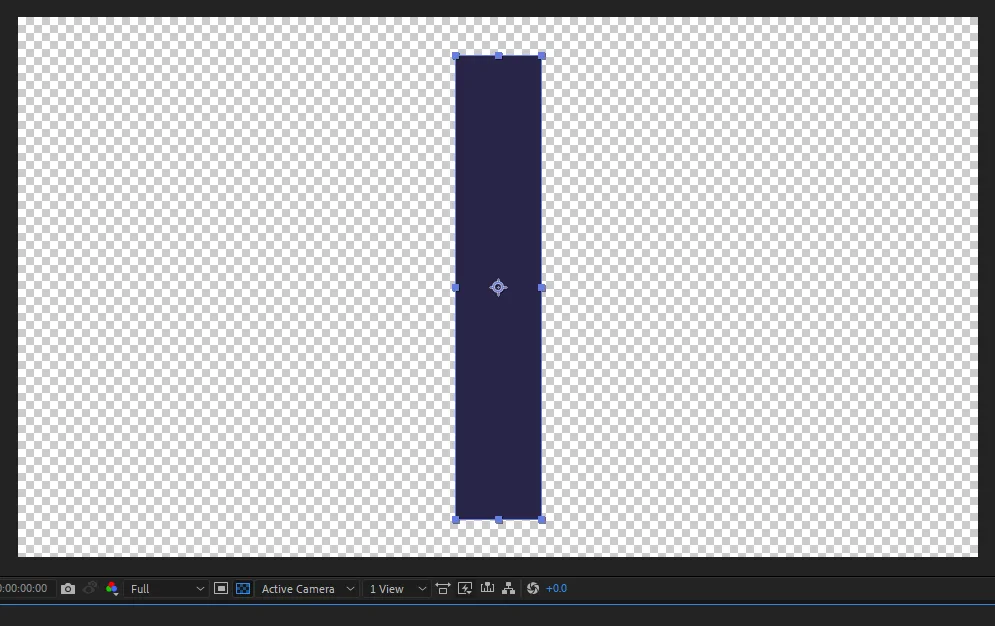Click the top-left corner handle of the rectangle
This screenshot has height=626, width=995.
(x=456, y=56)
